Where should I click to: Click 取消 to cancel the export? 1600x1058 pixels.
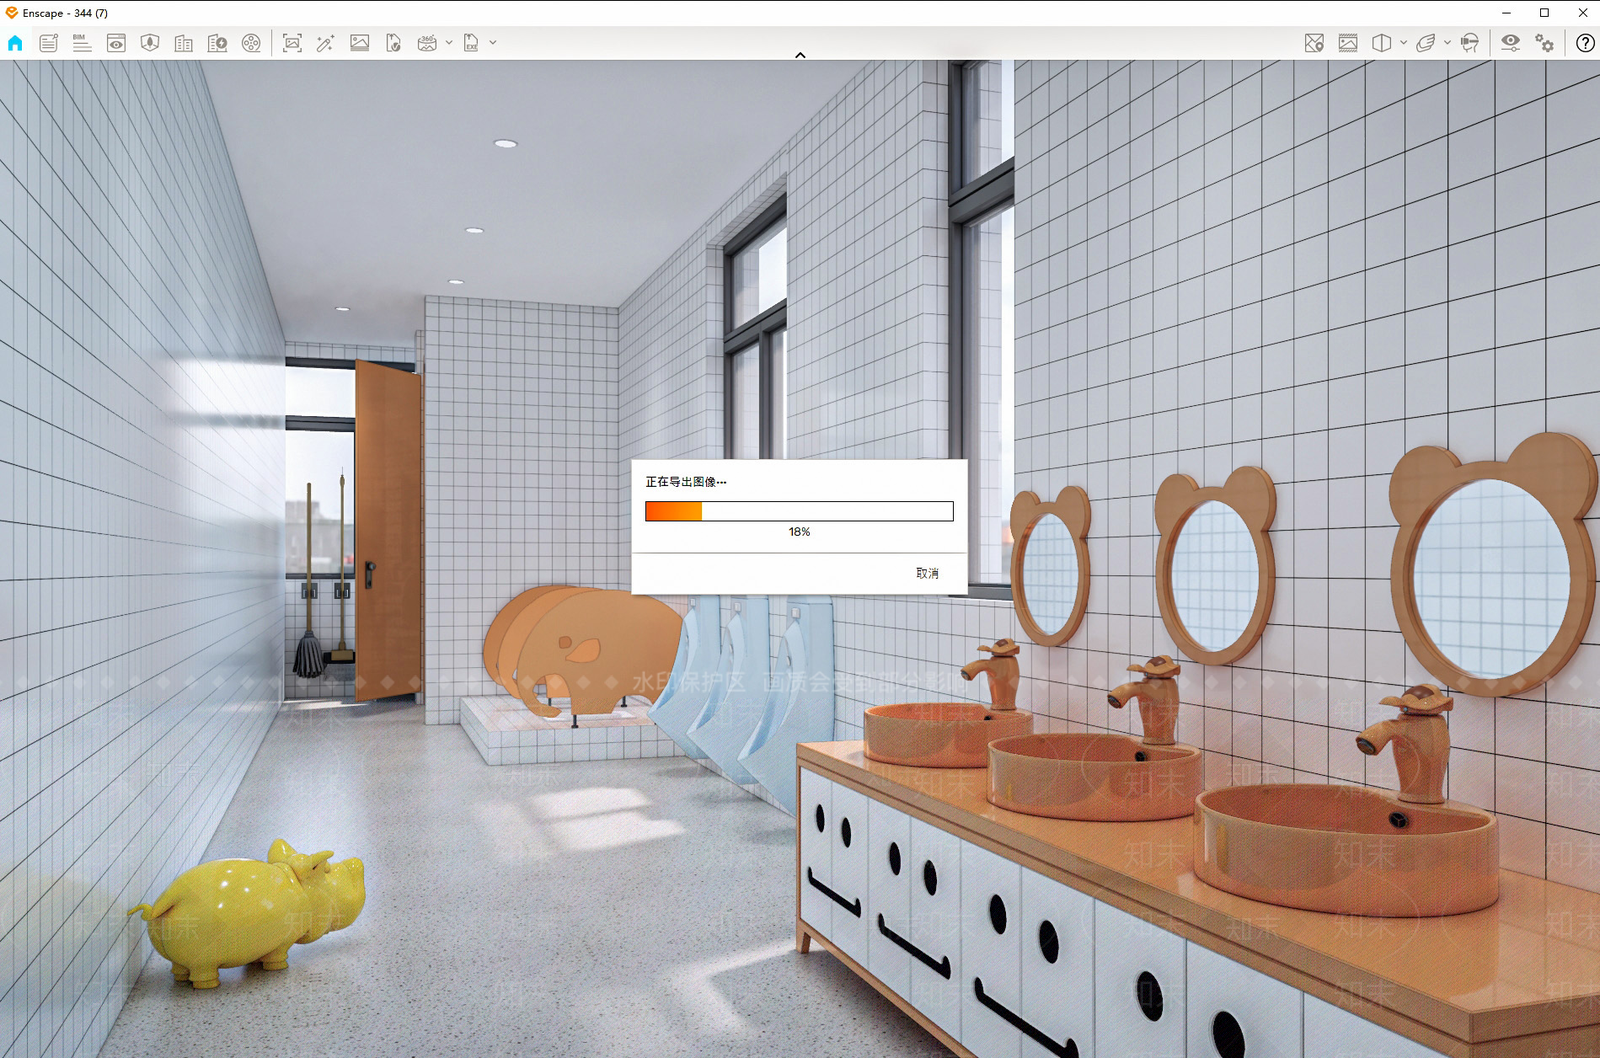pos(927,573)
